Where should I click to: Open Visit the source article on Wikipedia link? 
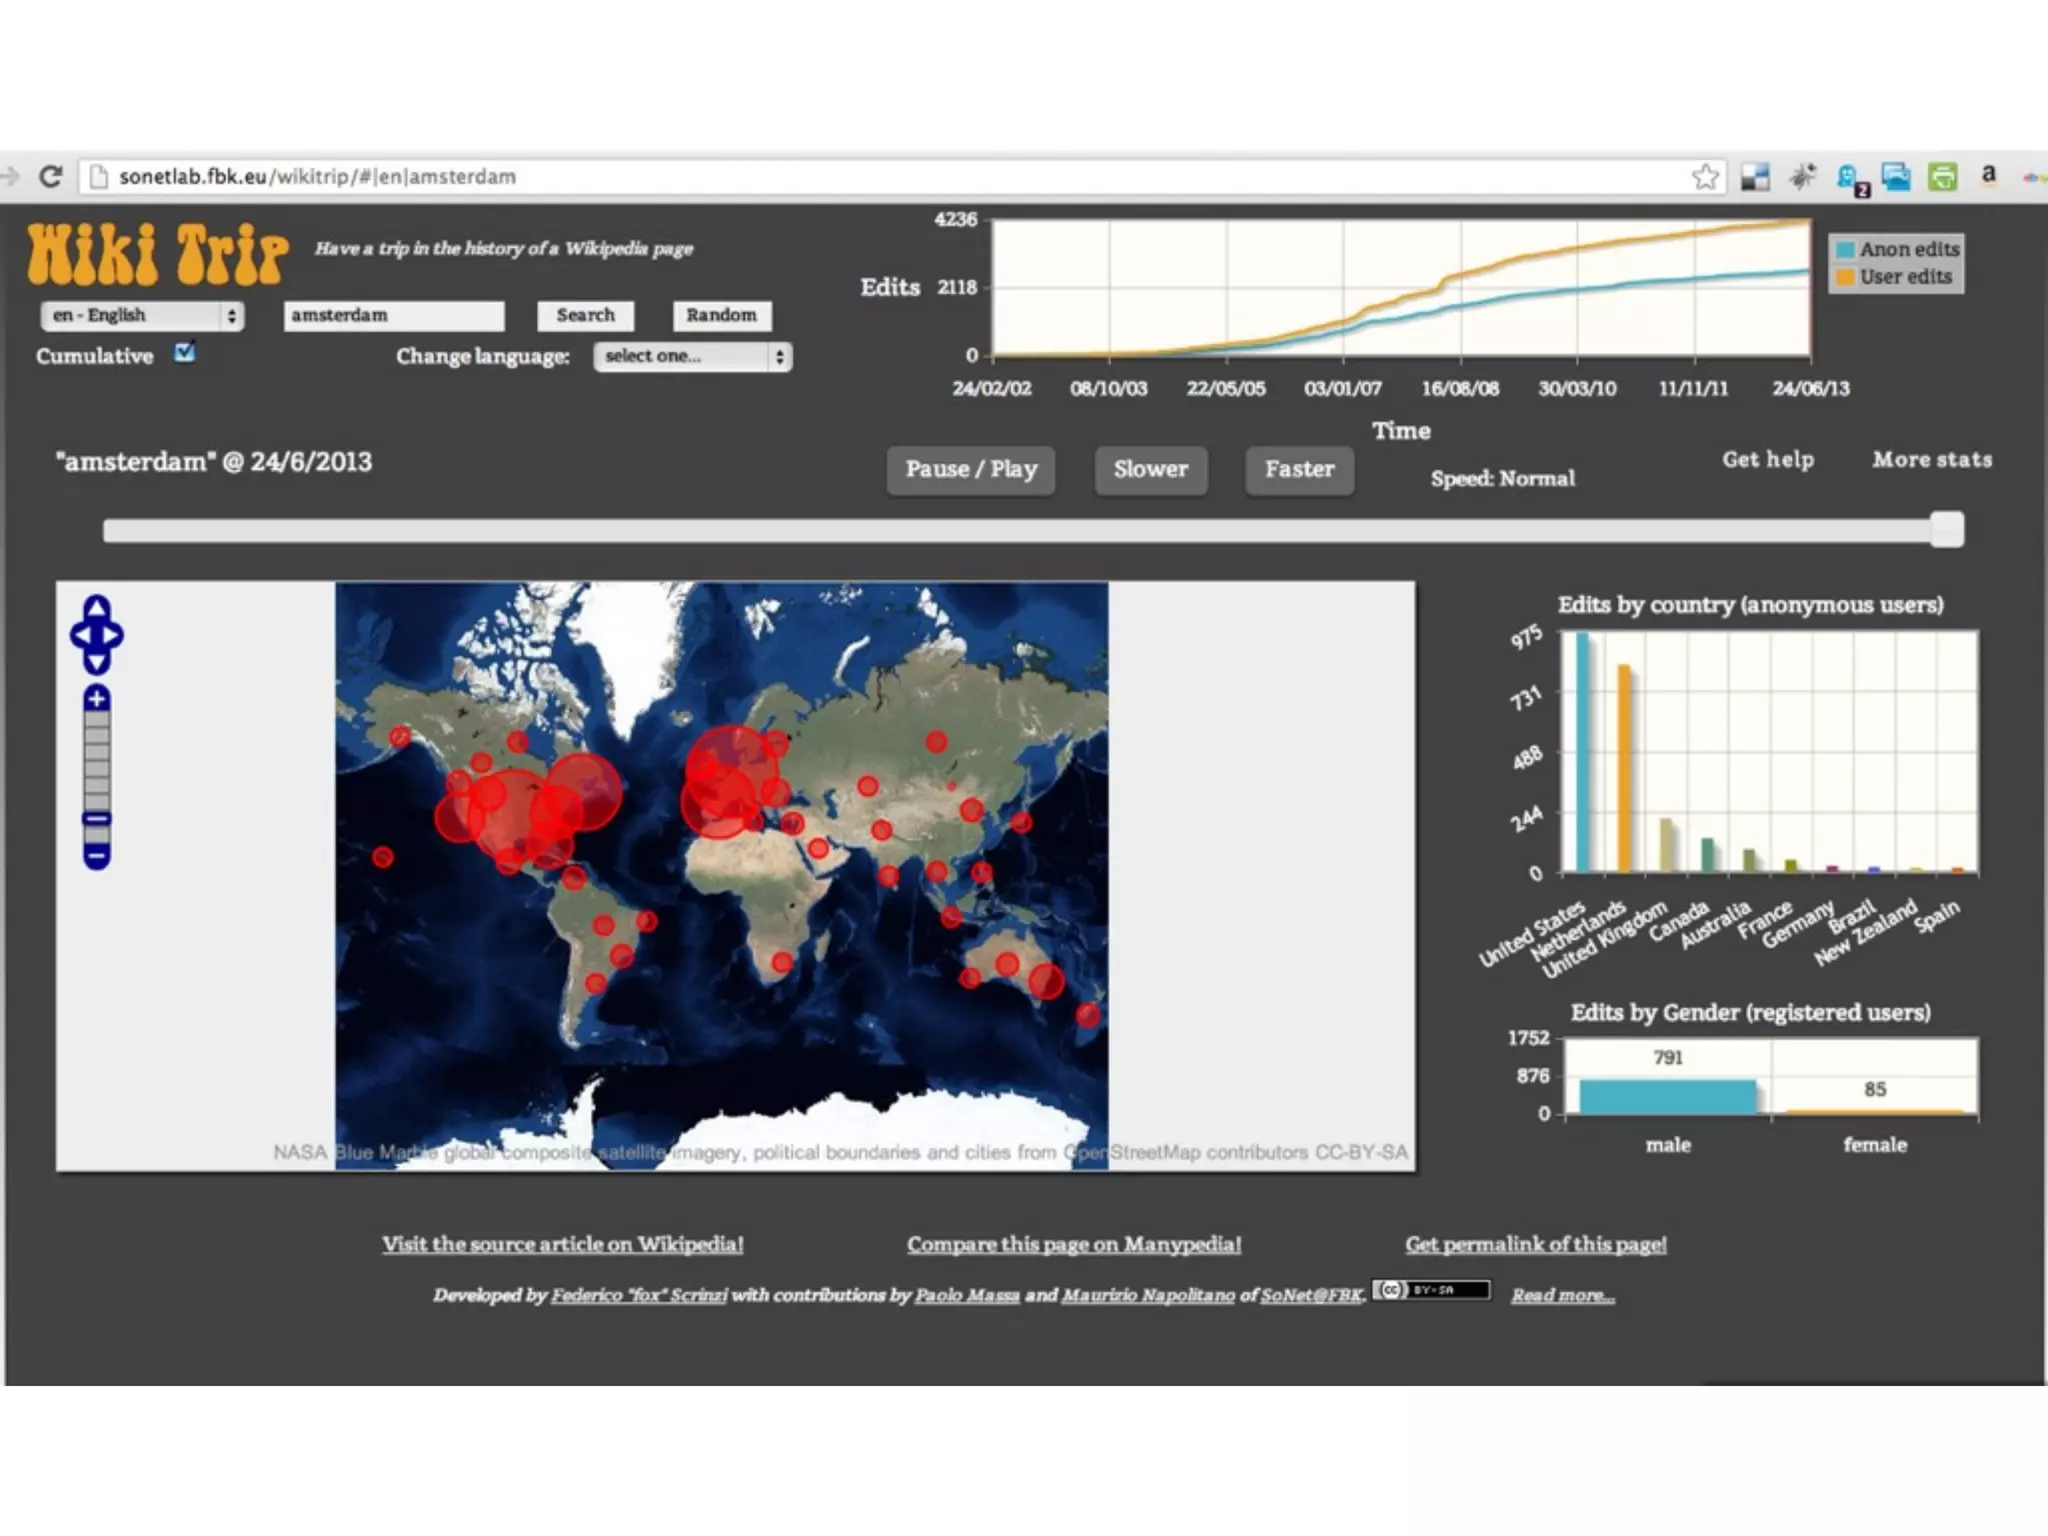562,1244
